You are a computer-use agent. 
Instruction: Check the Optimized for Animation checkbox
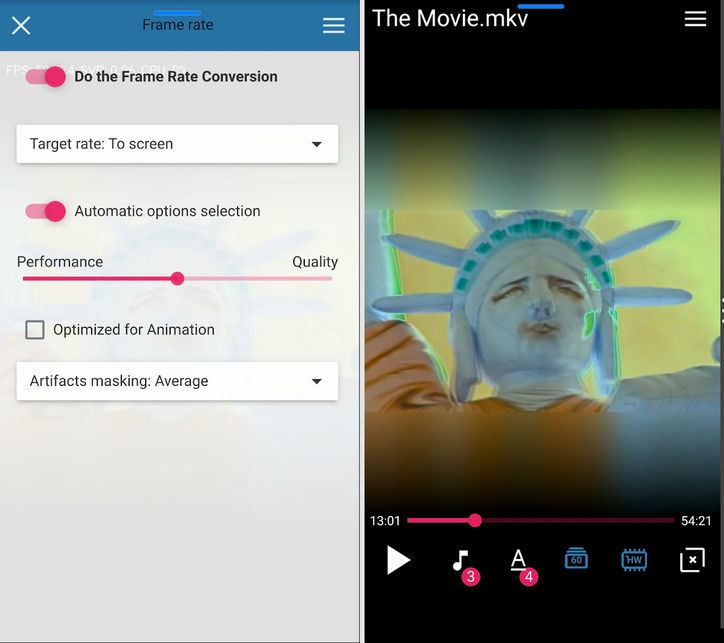tap(35, 330)
